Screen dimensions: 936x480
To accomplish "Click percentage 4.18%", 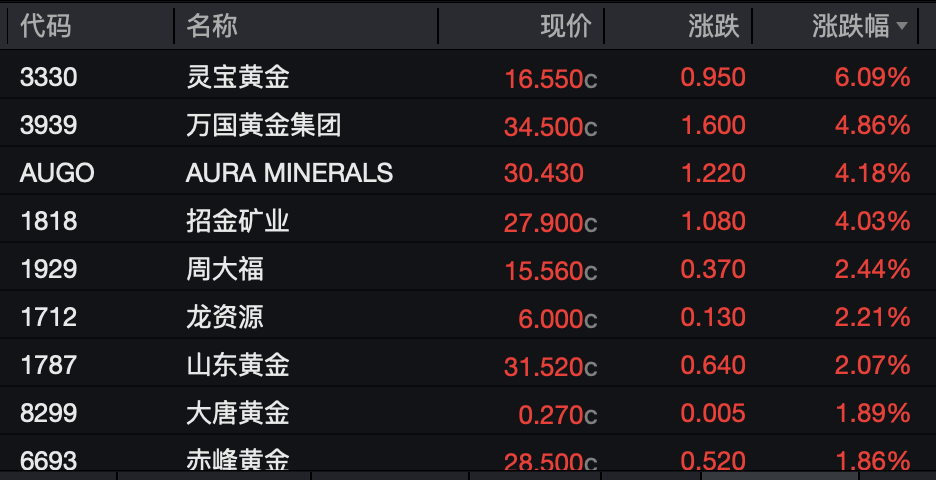I will 873,173.
